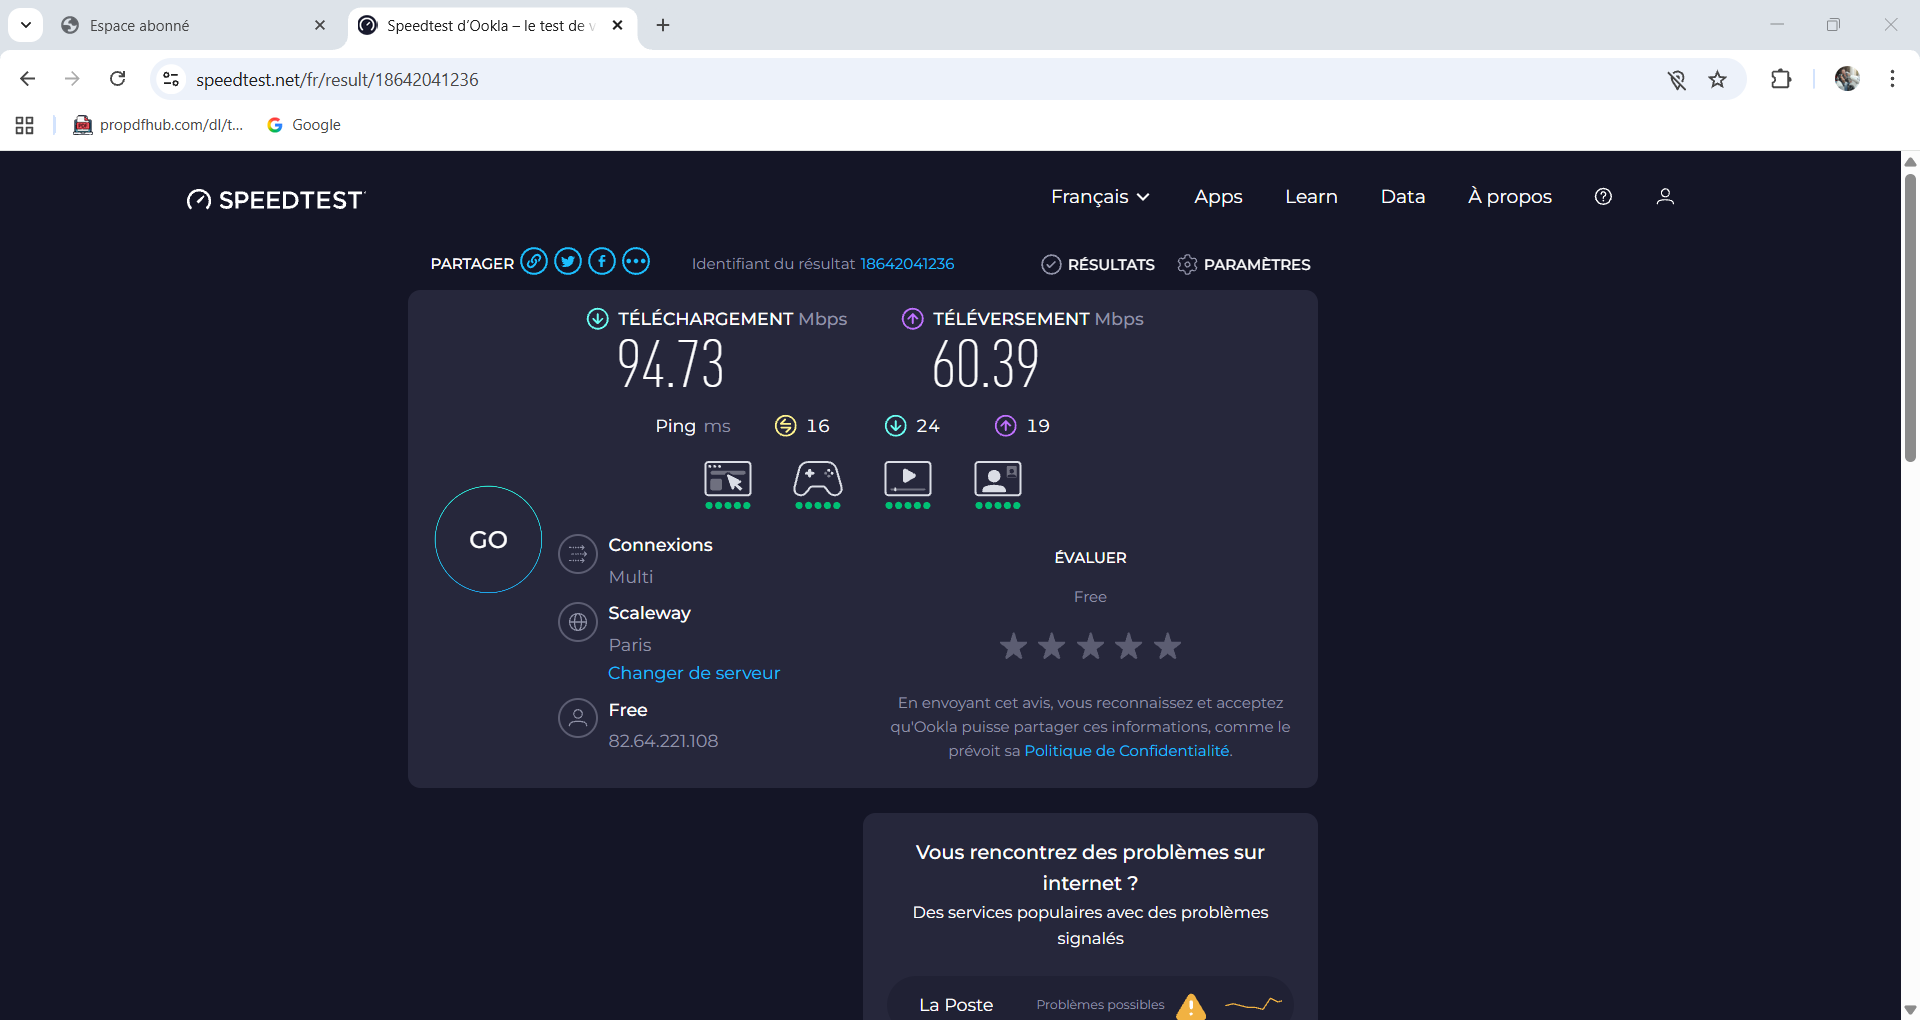Click the result ID 18642041236 link
Viewport: 1920px width, 1020px height.
907,264
